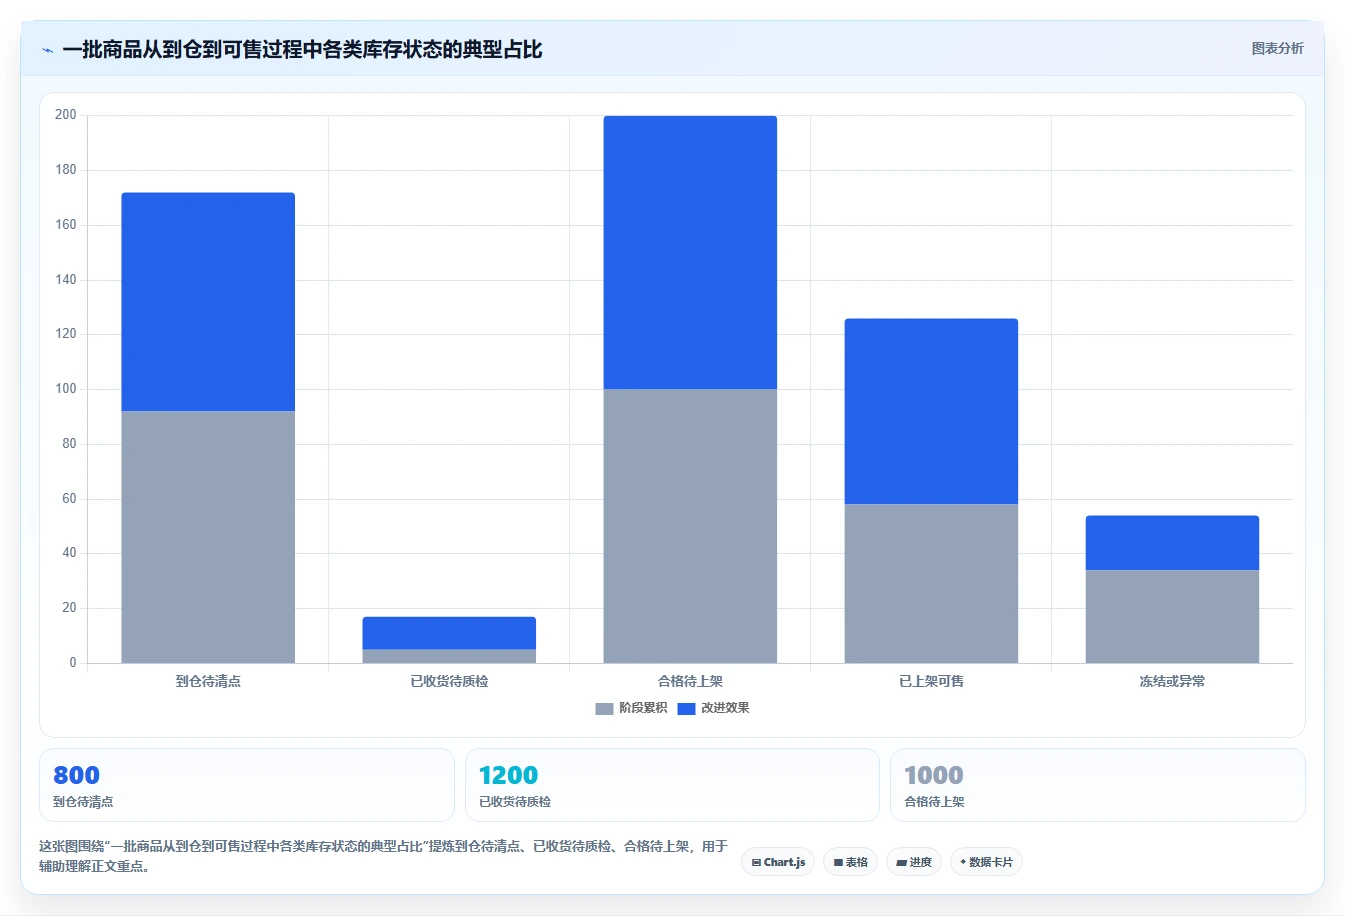1345x916 pixels.
Task: Select the blue bar segment for 合格待上架
Action: click(690, 252)
